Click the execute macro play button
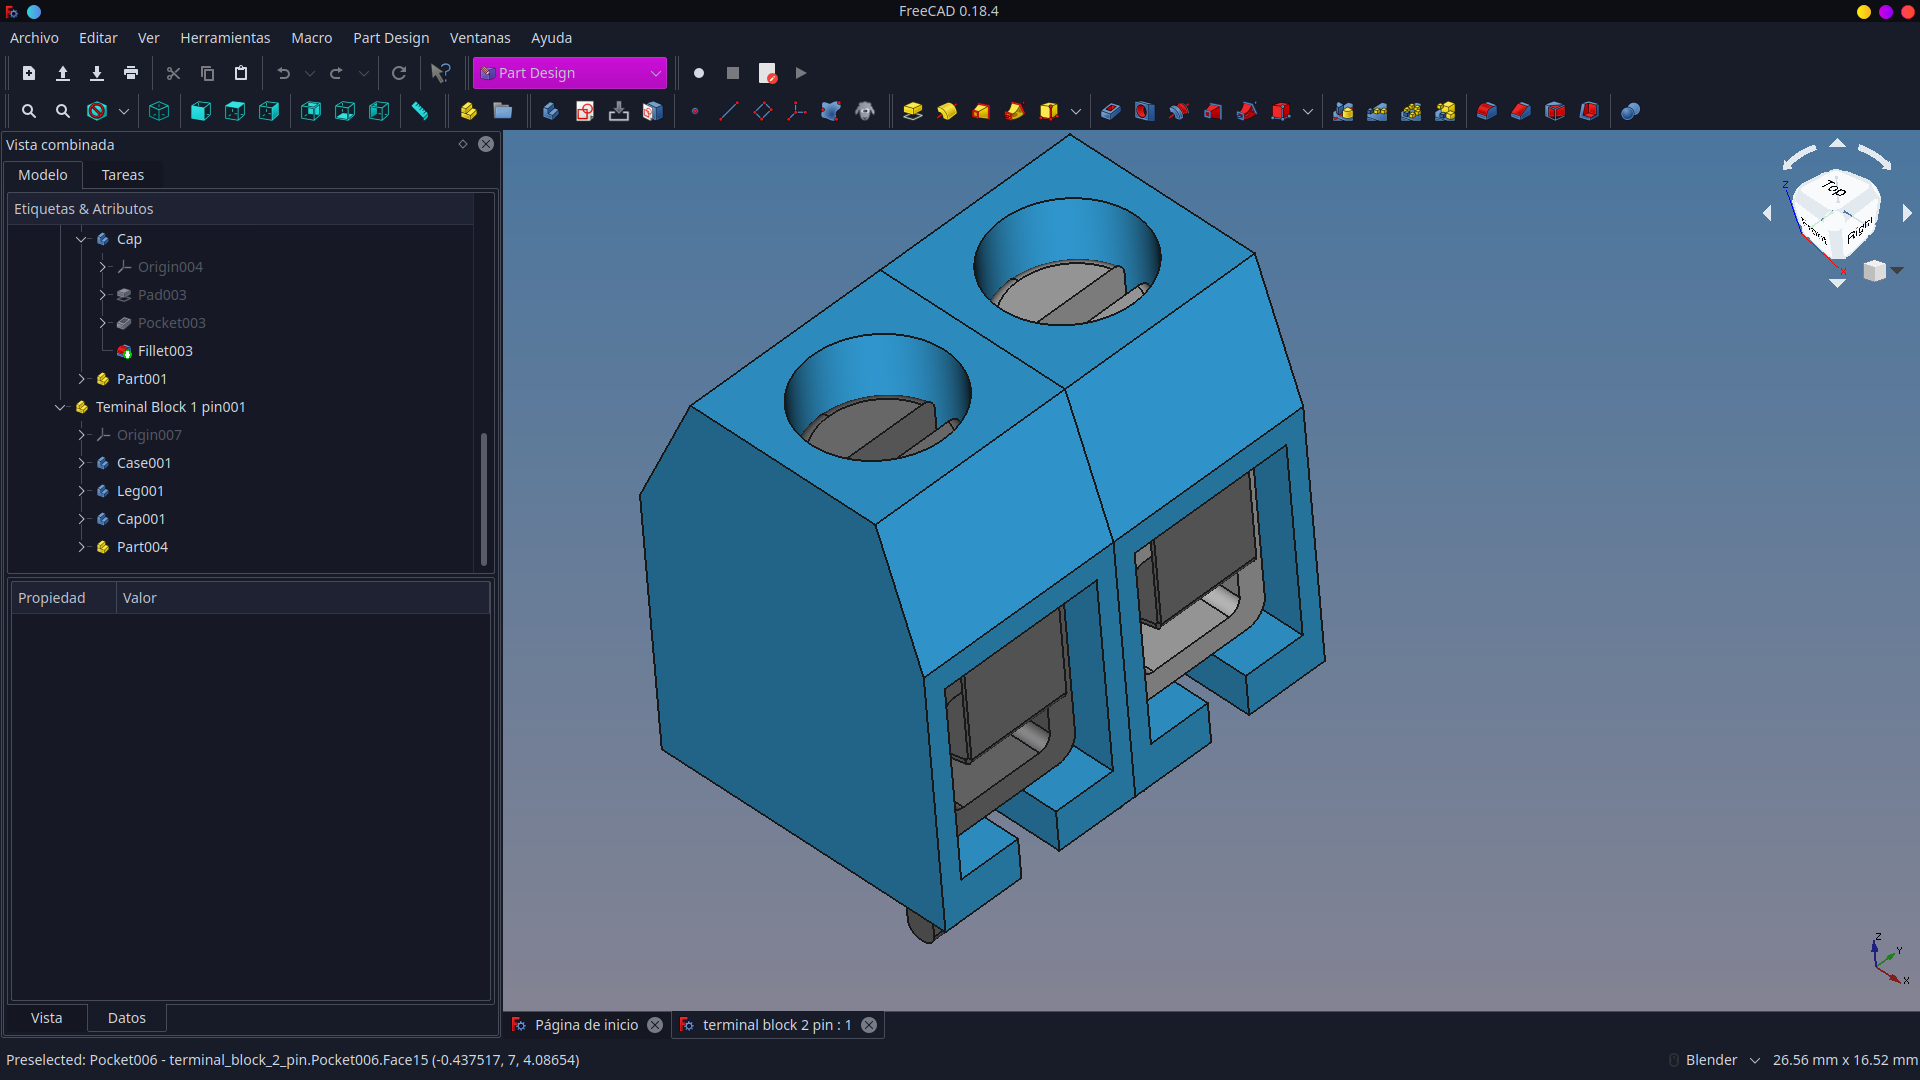 (x=801, y=73)
